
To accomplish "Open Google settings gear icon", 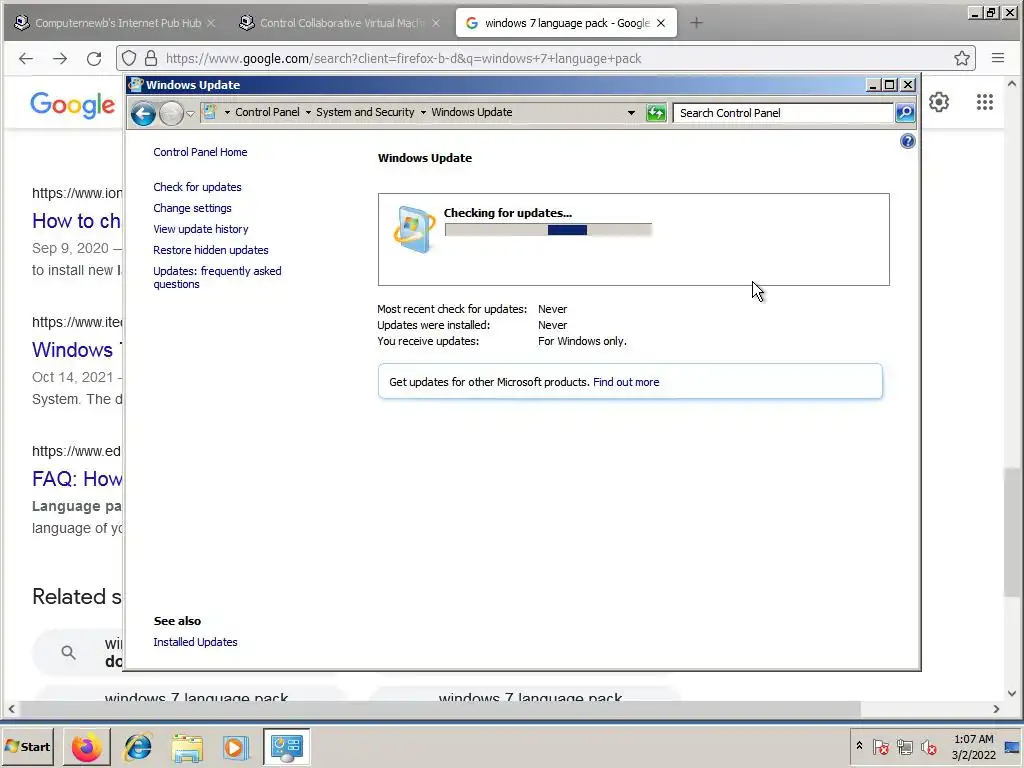I will coord(939,102).
